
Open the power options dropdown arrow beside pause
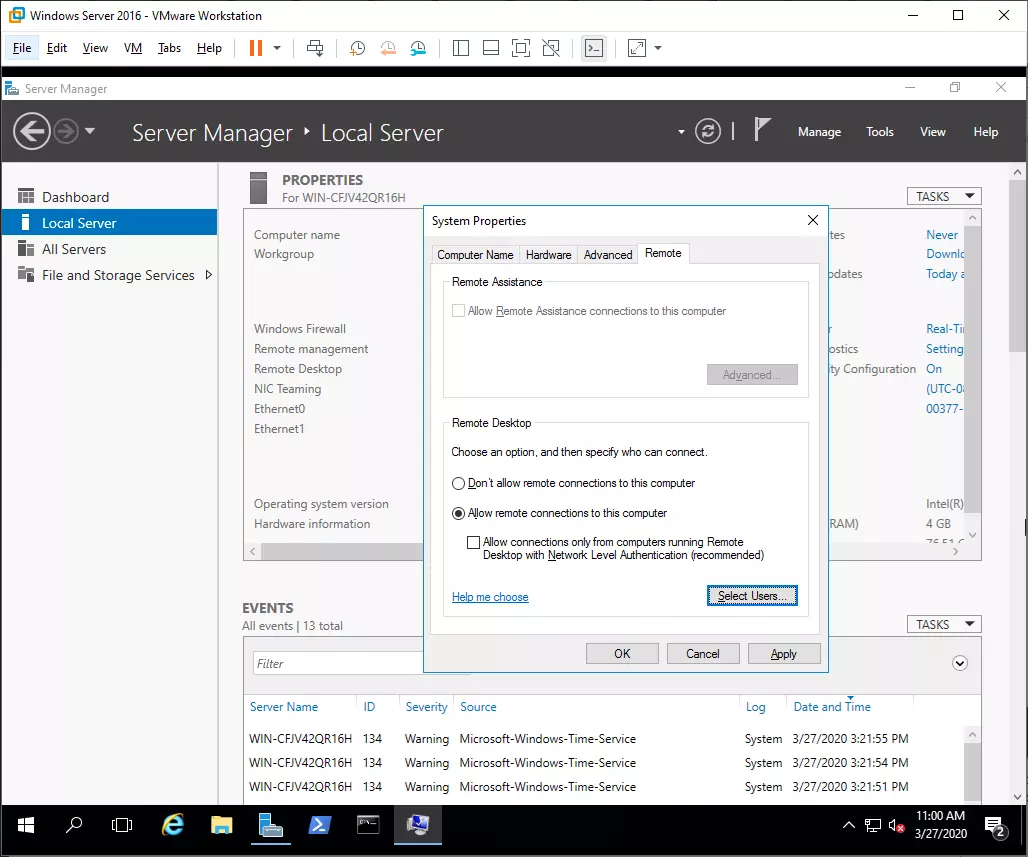pos(277,48)
